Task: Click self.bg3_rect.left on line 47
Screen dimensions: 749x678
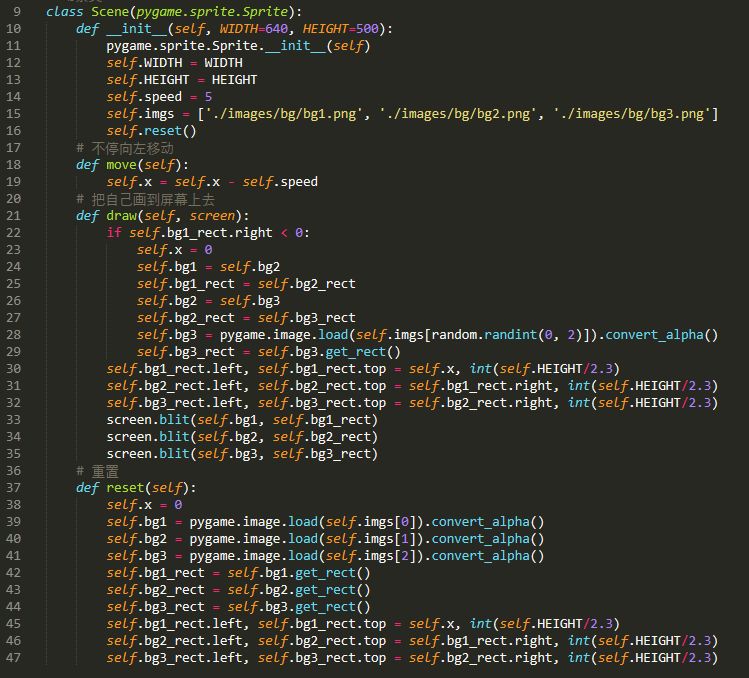Action: (174, 658)
